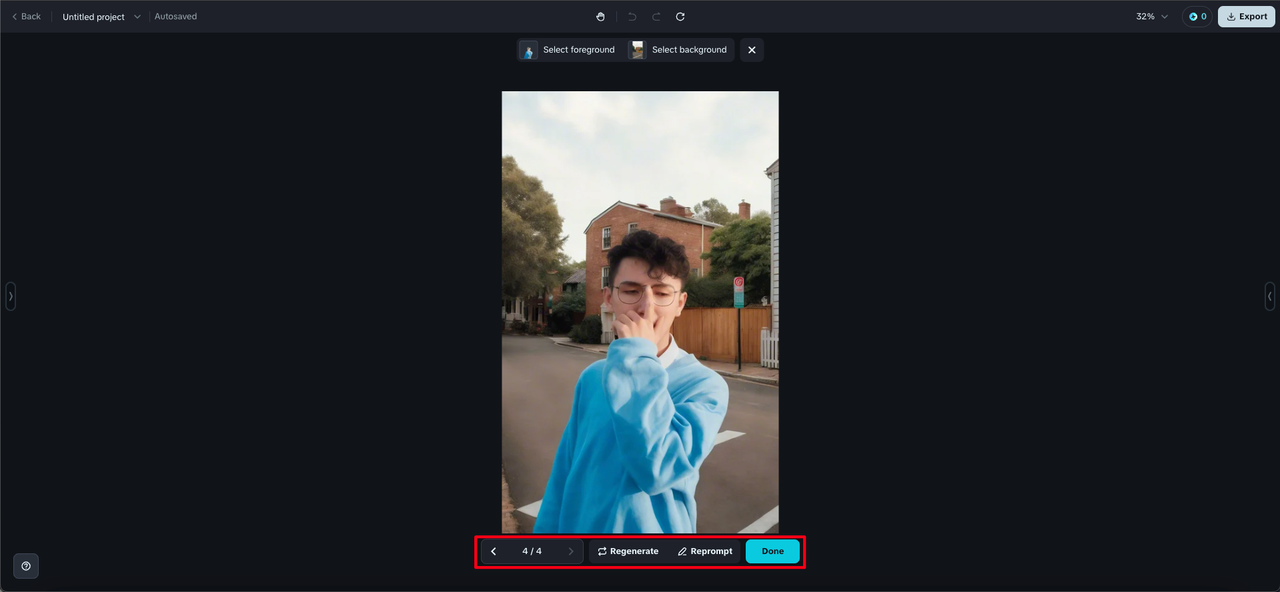Viewport: 1280px width, 592px height.
Task: Regenerate the image results
Action: (x=628, y=551)
